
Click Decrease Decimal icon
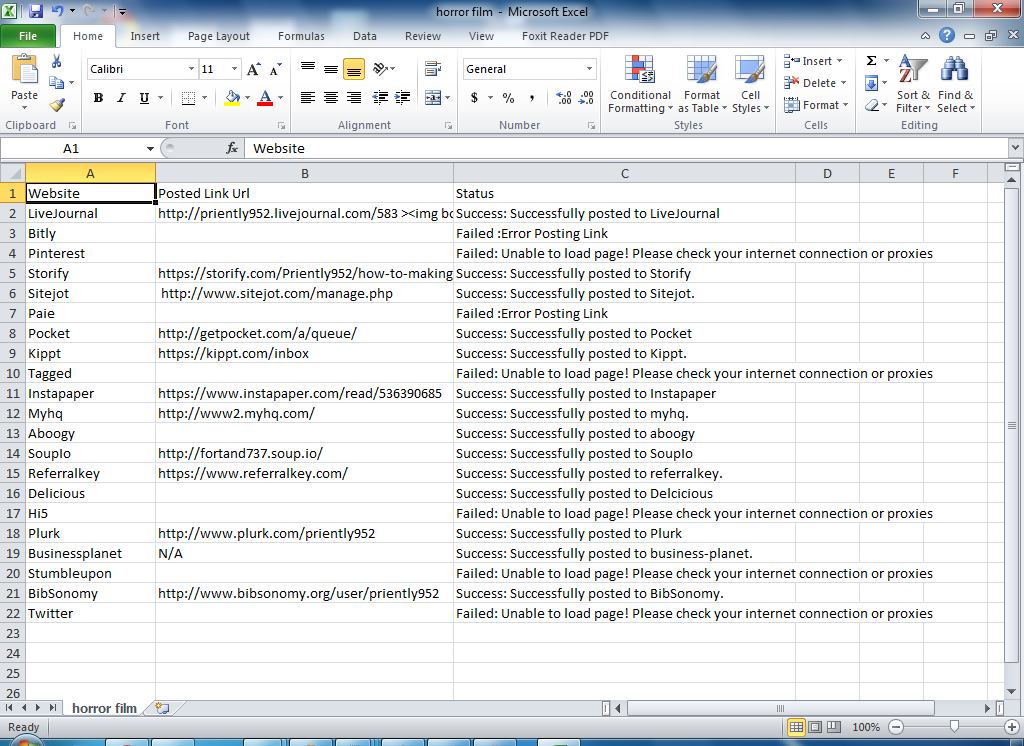click(586, 97)
